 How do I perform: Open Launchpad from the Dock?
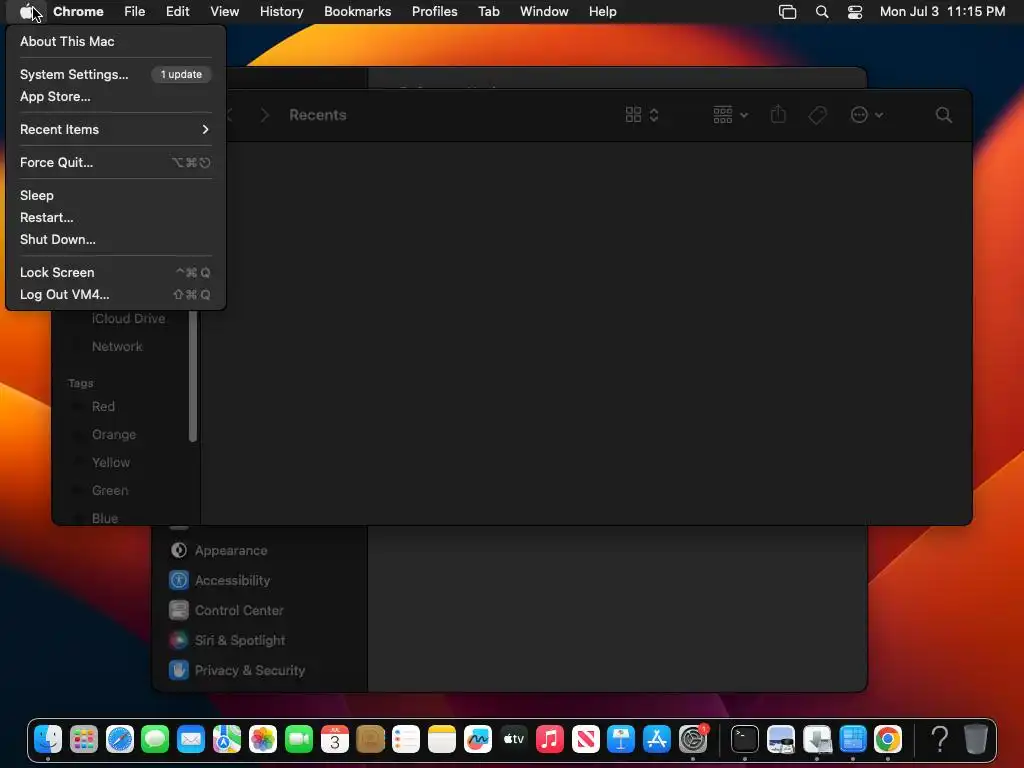click(84, 739)
